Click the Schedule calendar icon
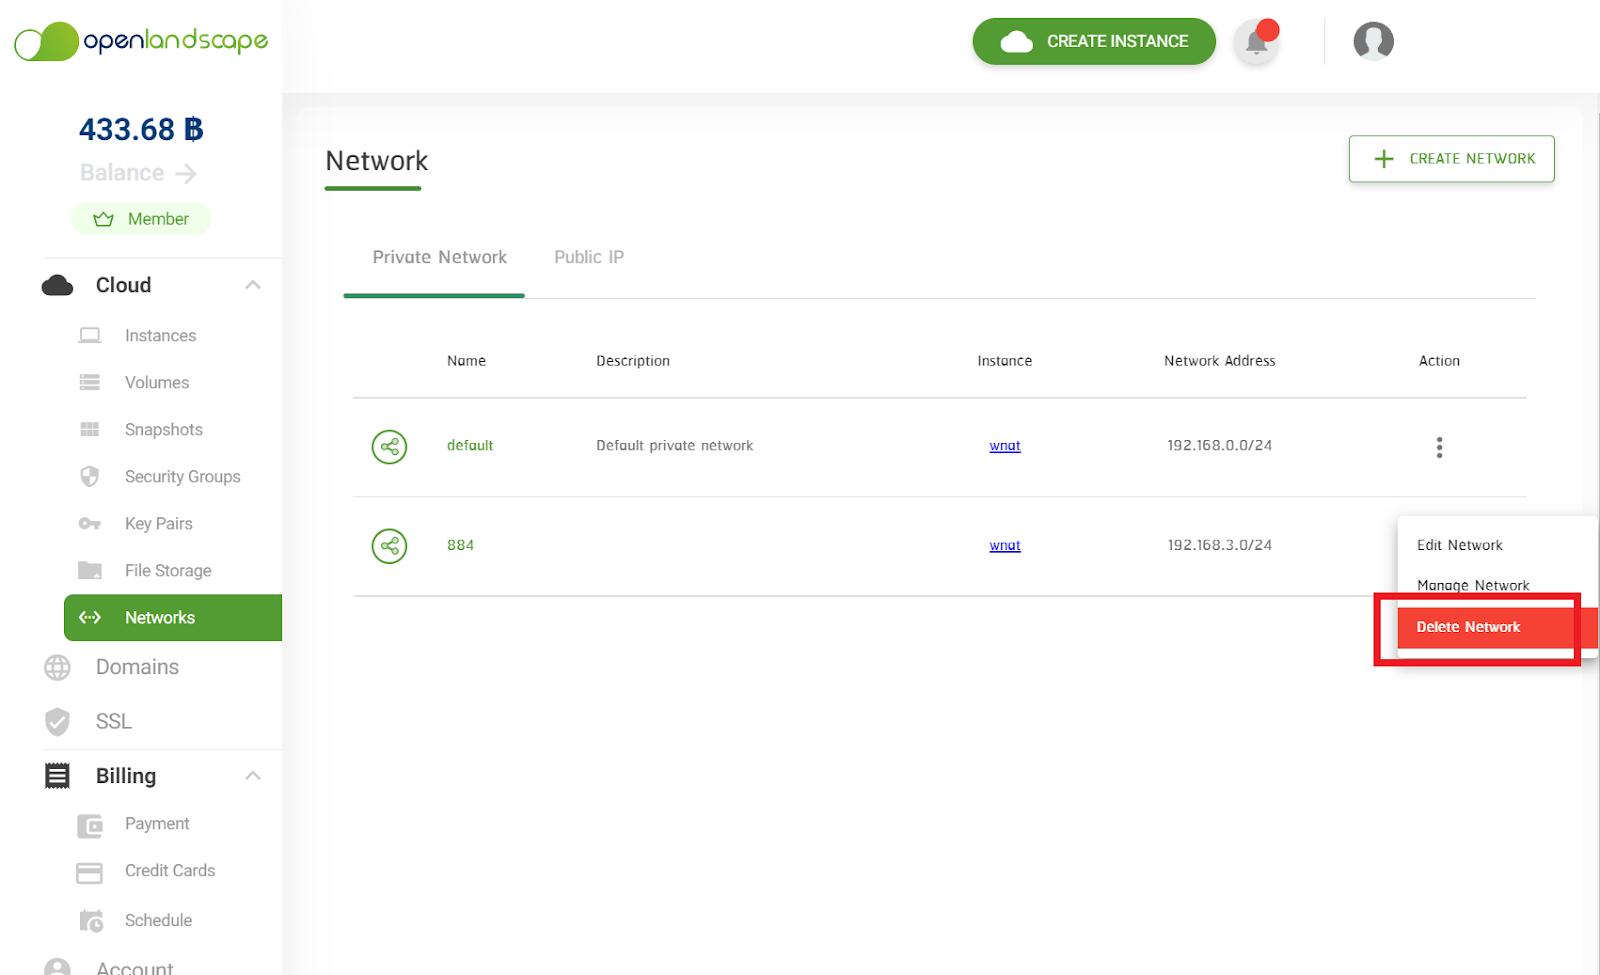 pyautogui.click(x=91, y=921)
